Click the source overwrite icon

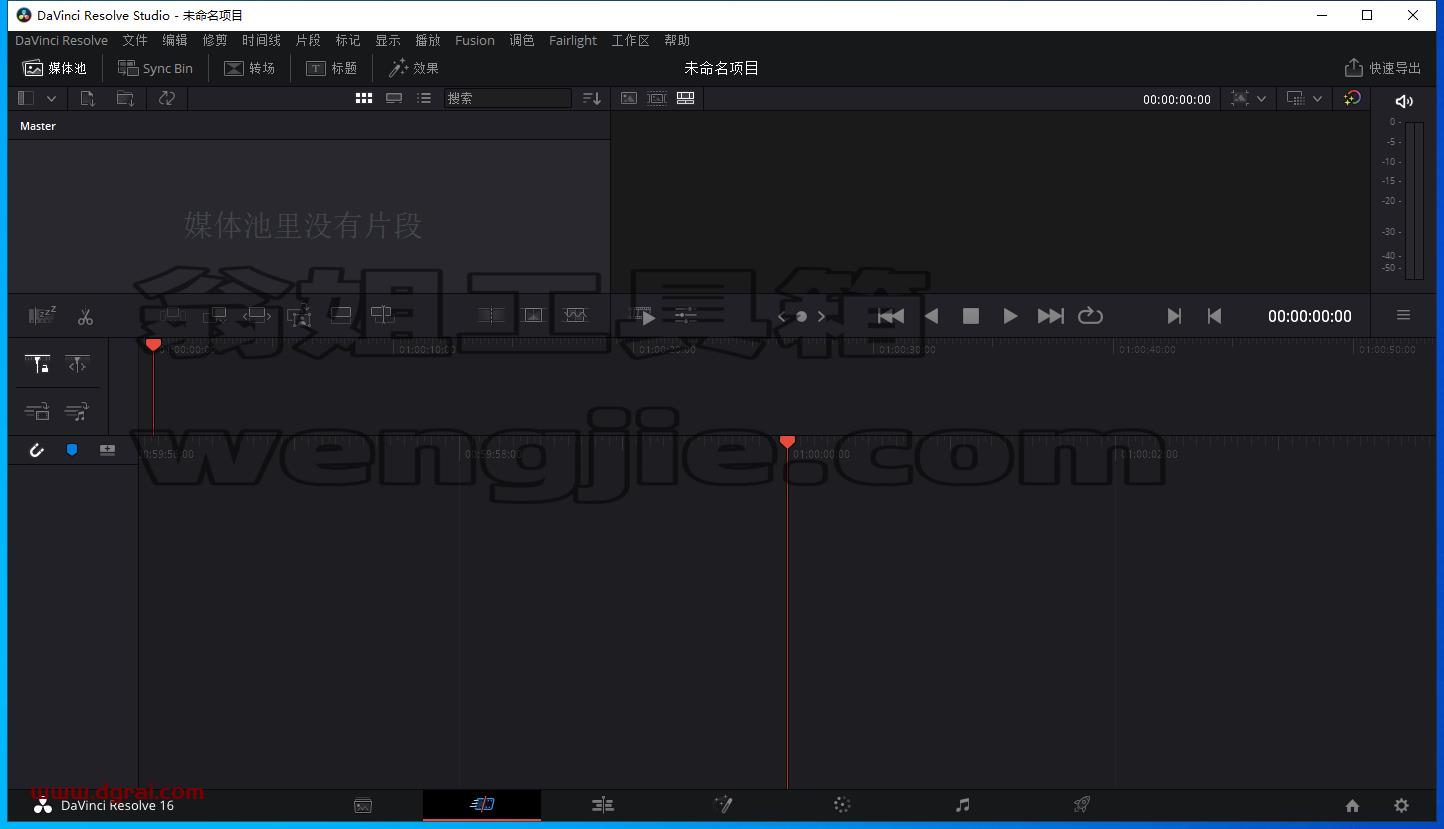(x=382, y=316)
